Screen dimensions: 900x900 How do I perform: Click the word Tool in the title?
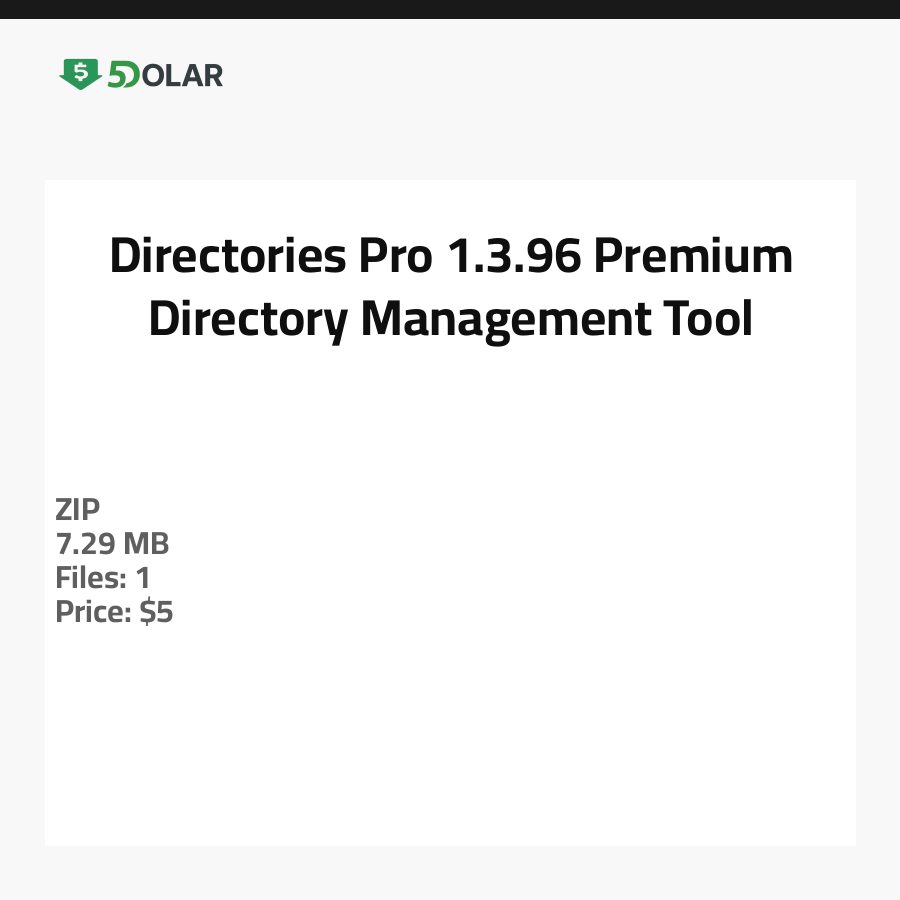pyautogui.click(x=707, y=320)
